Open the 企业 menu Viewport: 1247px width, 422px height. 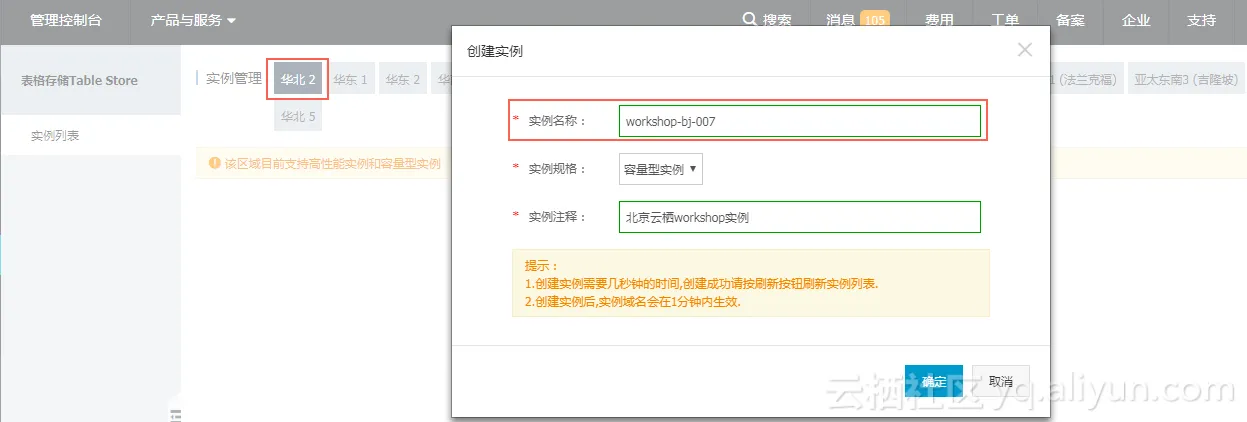click(1136, 20)
